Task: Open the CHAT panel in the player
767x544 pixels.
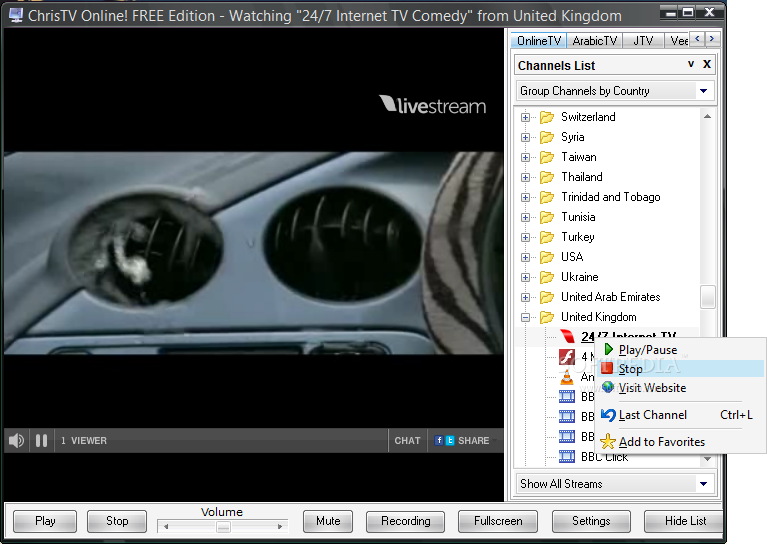Action: [407, 440]
